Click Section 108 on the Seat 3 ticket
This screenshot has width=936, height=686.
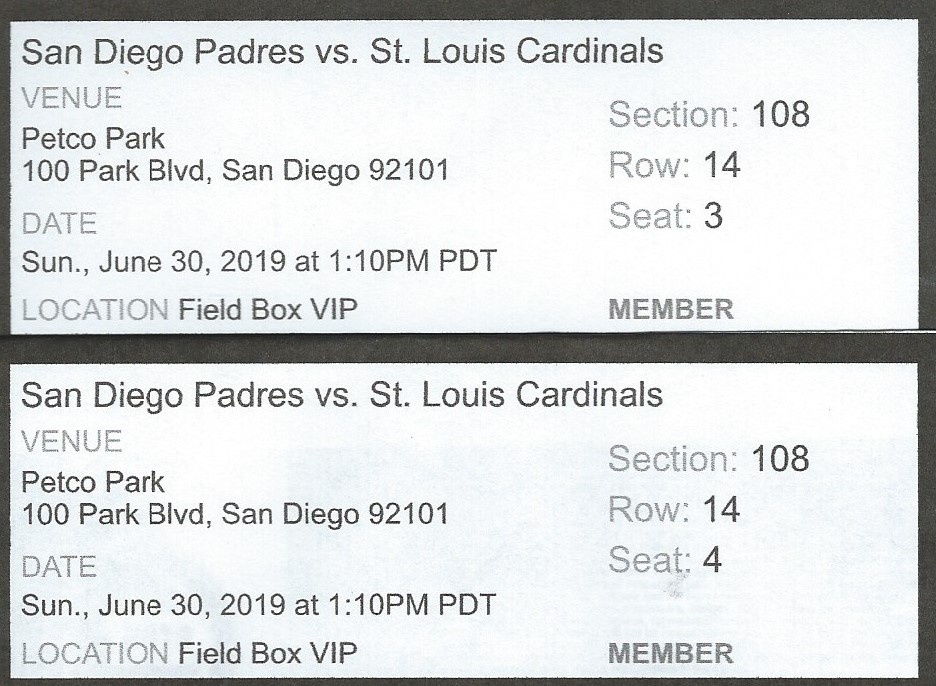click(x=708, y=115)
